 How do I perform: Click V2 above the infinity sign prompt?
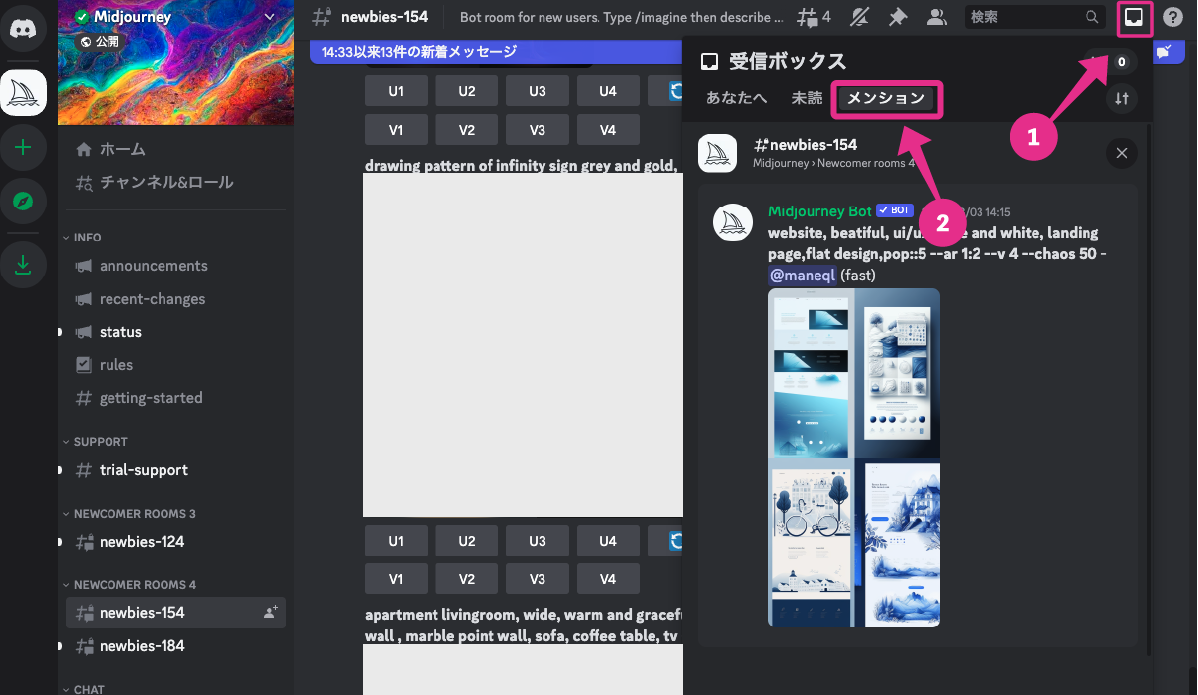click(x=467, y=130)
